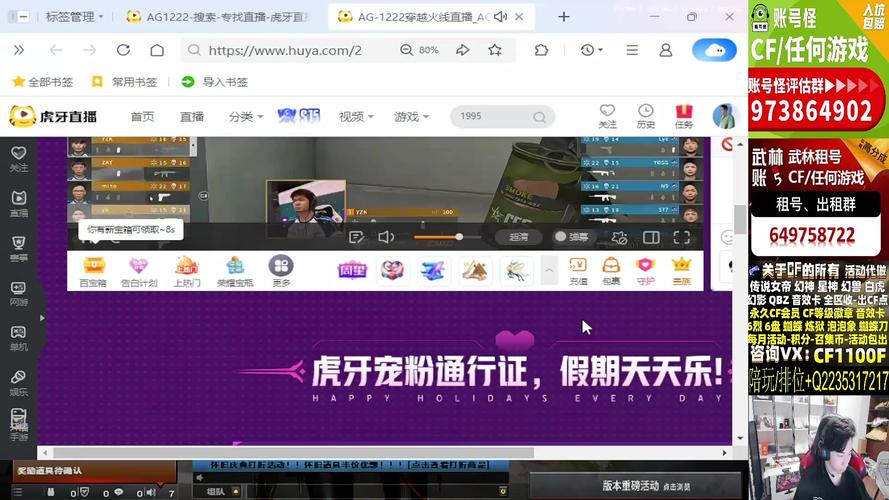Open 告白计划 heart gift icon
The width and height of the screenshot is (889, 500).
[x=139, y=271]
